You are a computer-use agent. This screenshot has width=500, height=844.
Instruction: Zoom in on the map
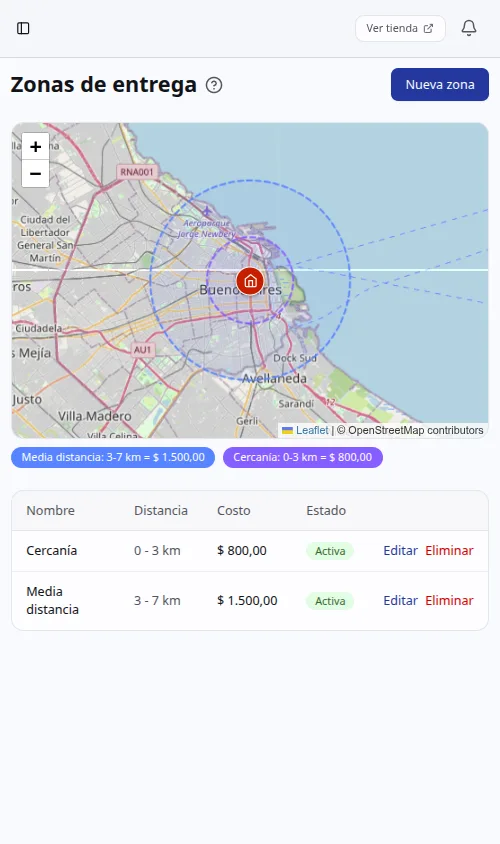pos(36,146)
